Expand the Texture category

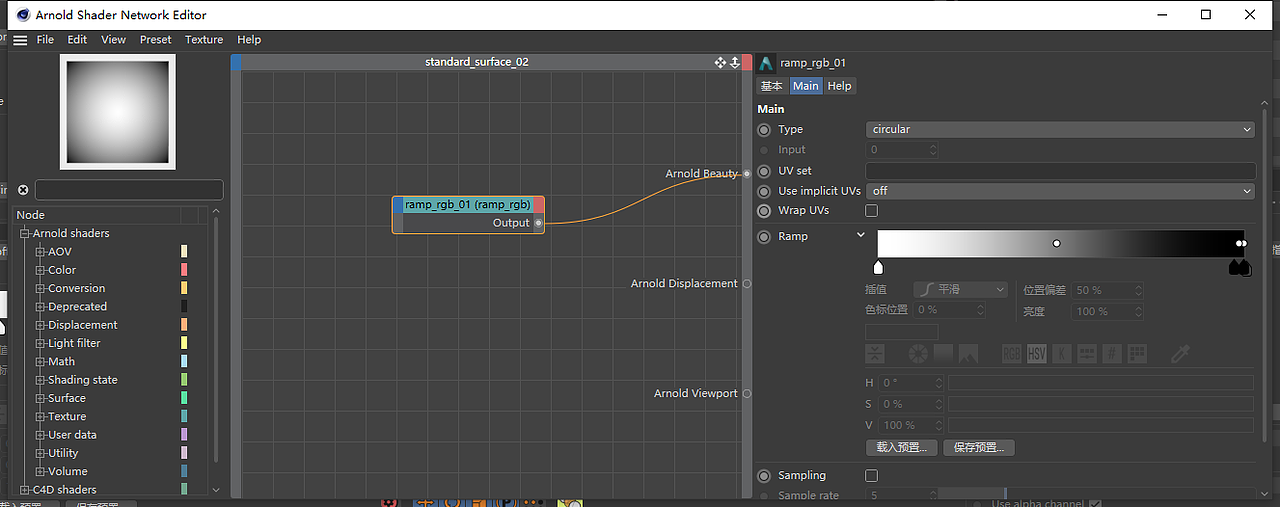[x=41, y=417]
